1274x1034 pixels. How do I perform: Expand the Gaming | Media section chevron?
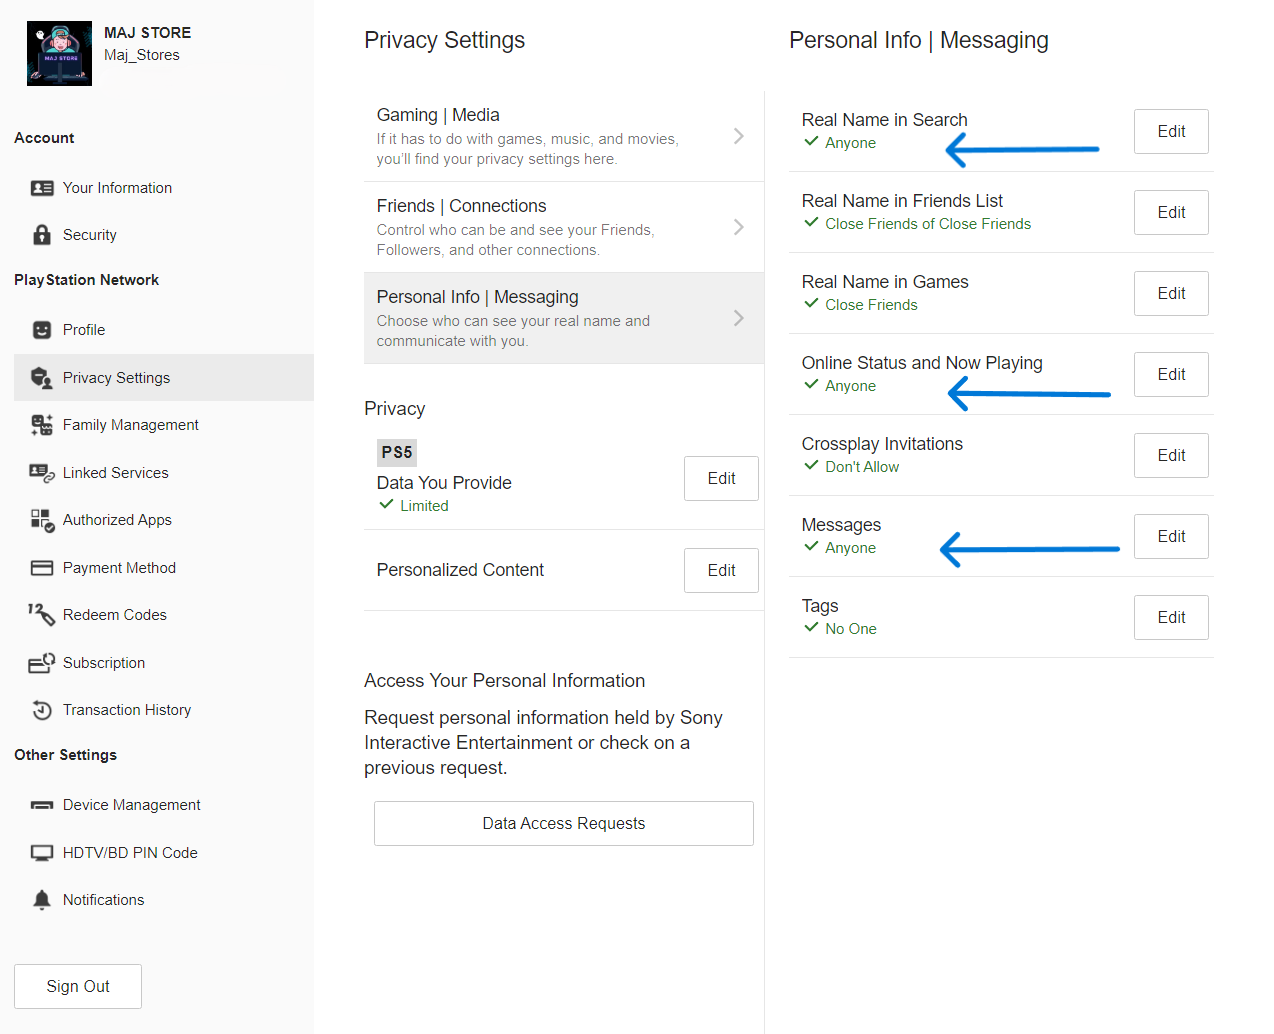pyautogui.click(x=738, y=136)
